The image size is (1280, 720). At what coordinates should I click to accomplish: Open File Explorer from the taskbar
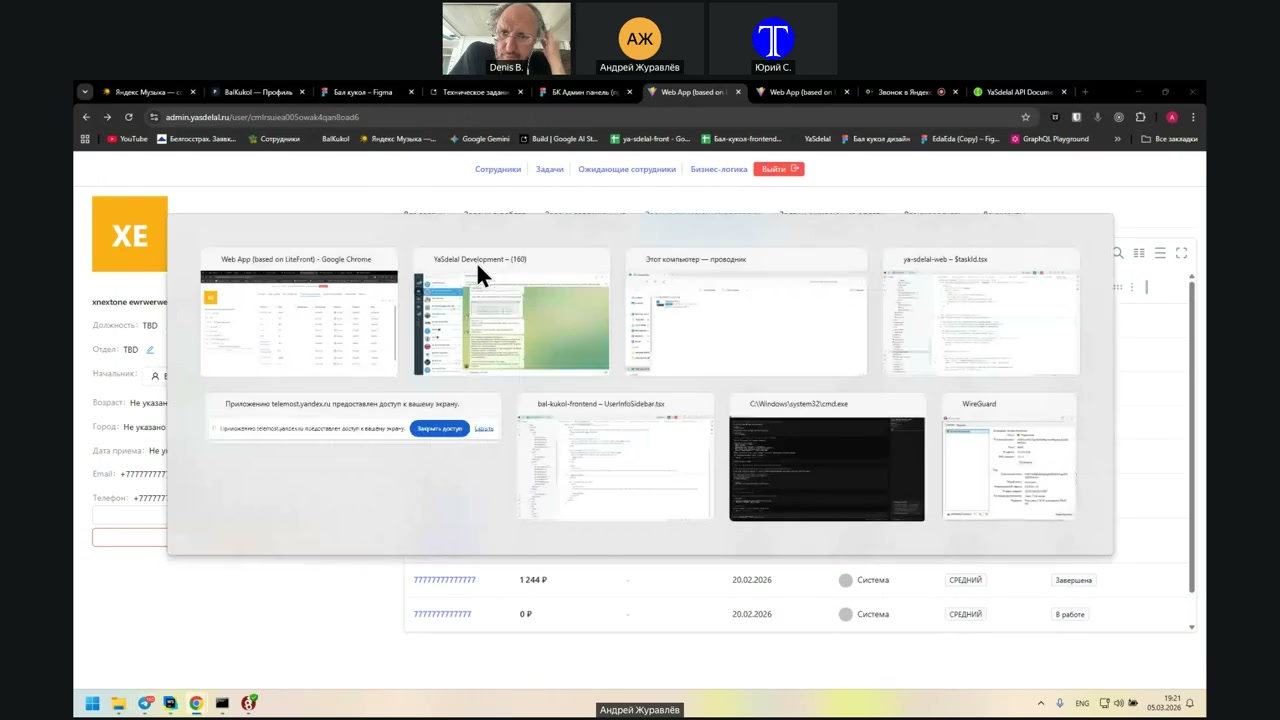pos(118,703)
